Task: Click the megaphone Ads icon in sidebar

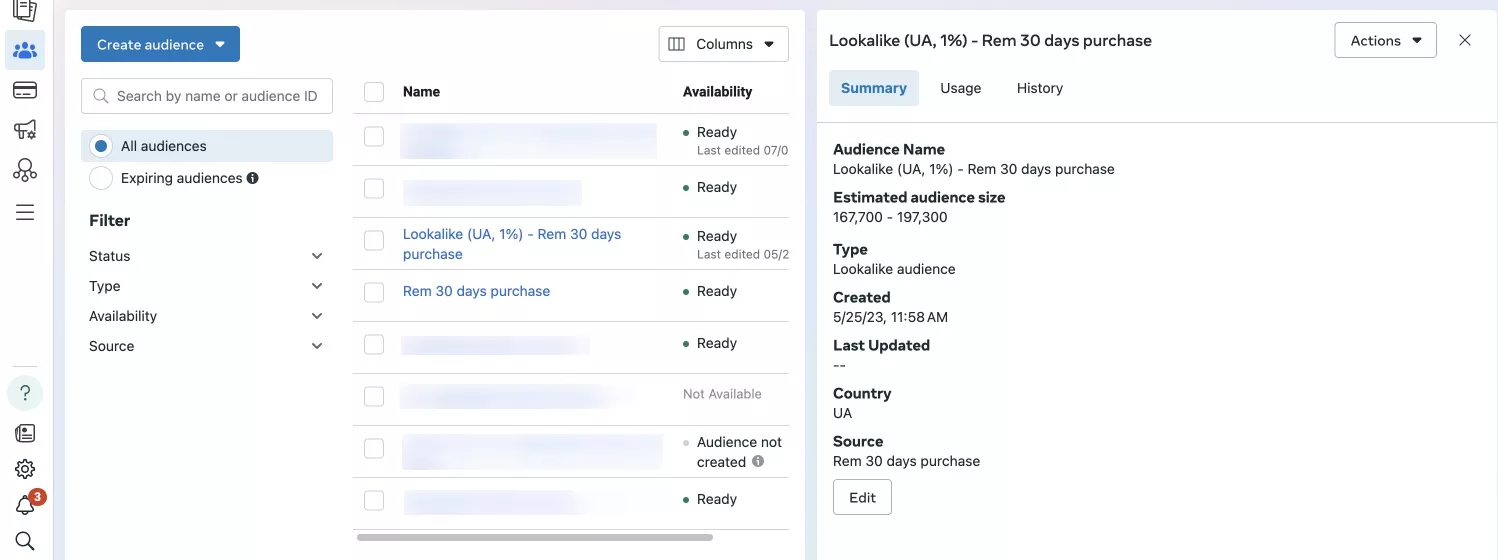Action: 25,130
